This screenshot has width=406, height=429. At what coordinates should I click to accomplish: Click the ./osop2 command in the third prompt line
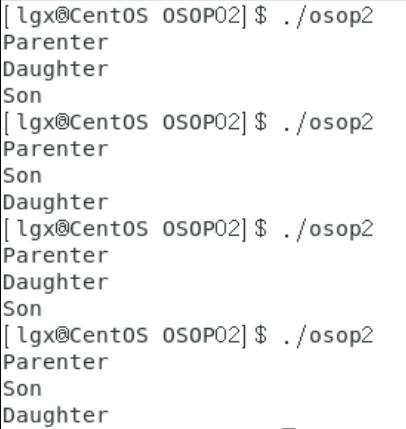pos(327,229)
